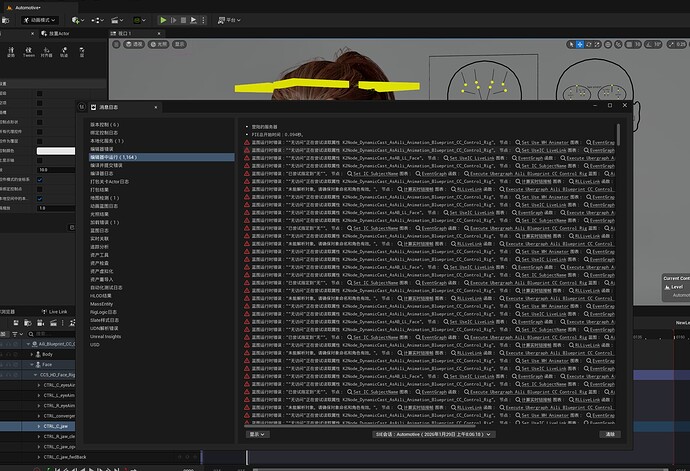Open the sequencer filter funnel dropdown
Viewport: 690px width, 471px height.
click(17, 334)
